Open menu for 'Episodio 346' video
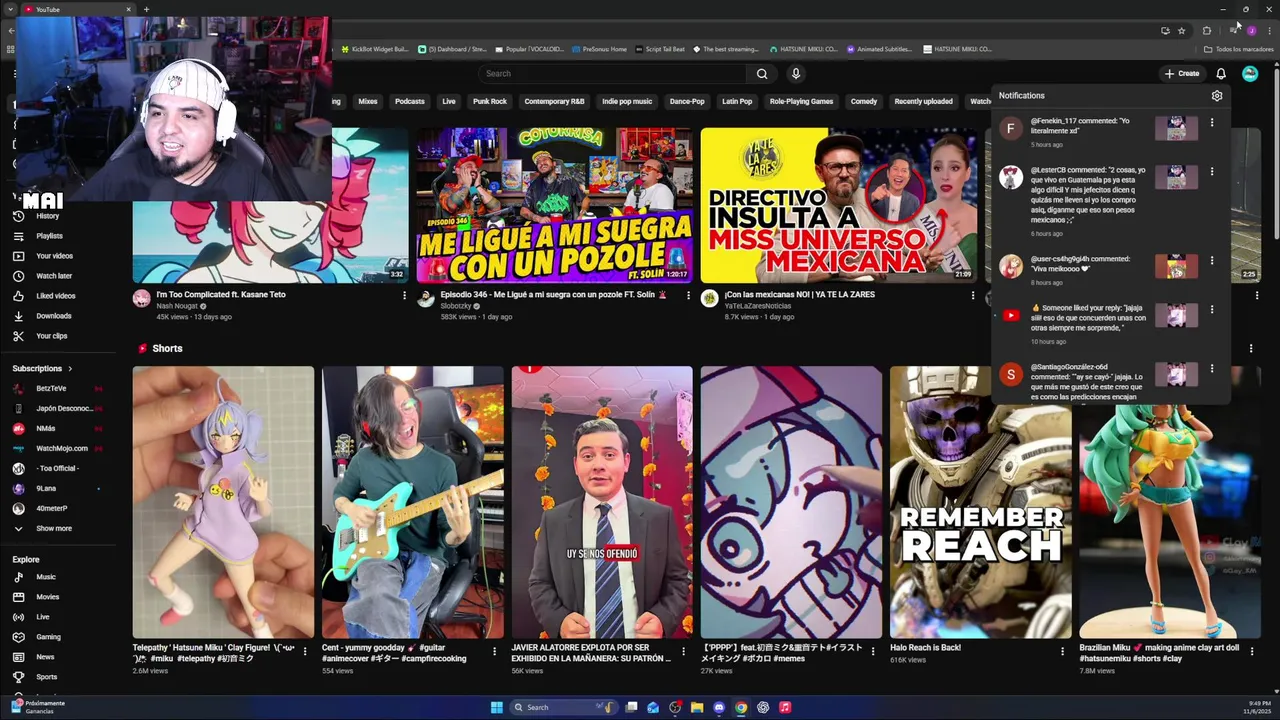Image resolution: width=1280 pixels, height=720 pixels. point(688,296)
